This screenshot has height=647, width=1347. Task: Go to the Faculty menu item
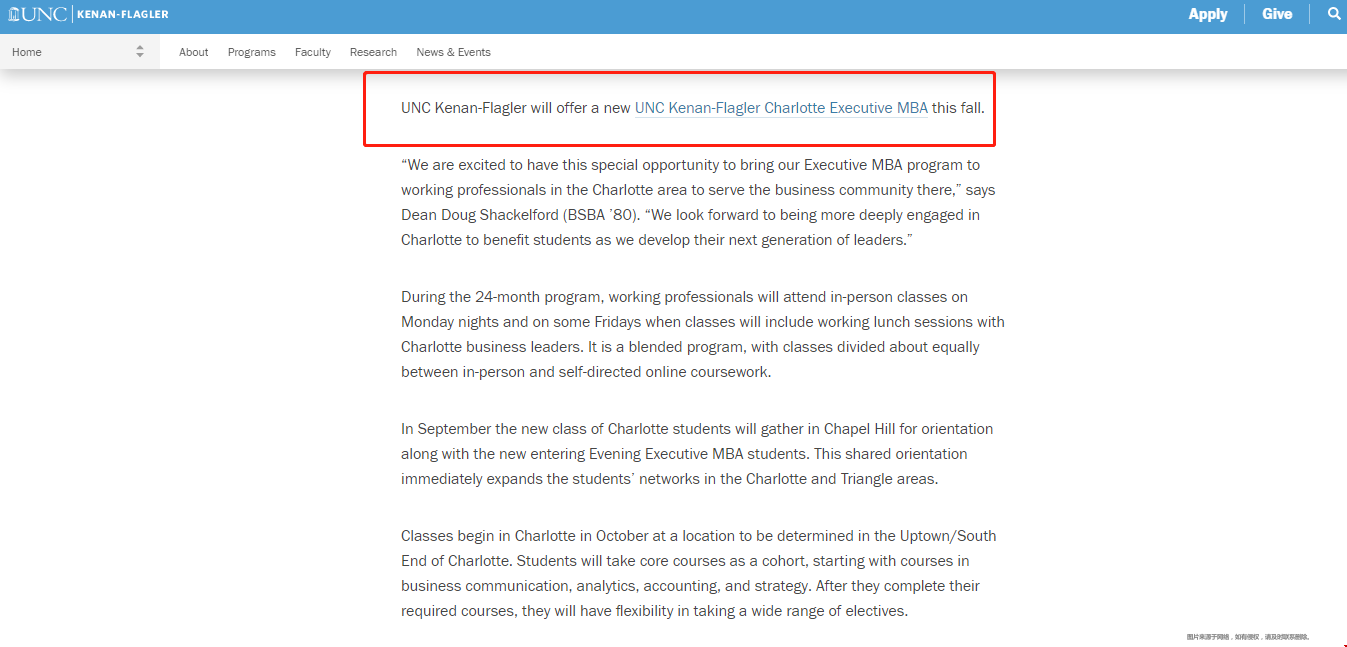pos(312,52)
